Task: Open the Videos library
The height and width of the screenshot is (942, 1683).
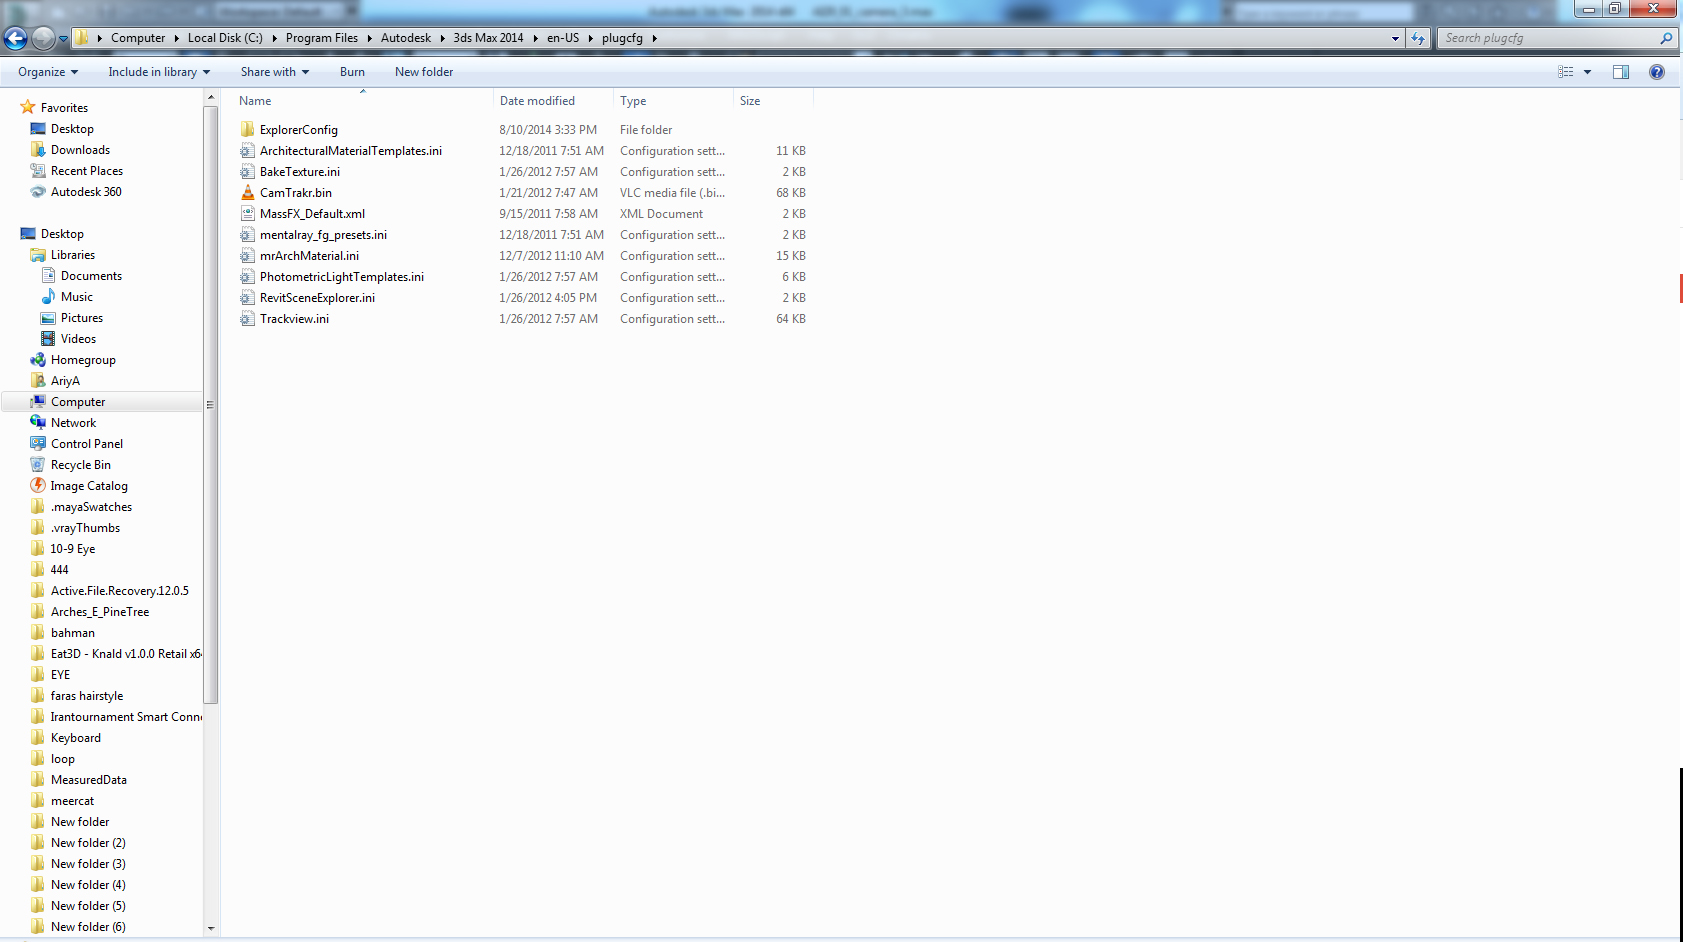Action: coord(78,339)
